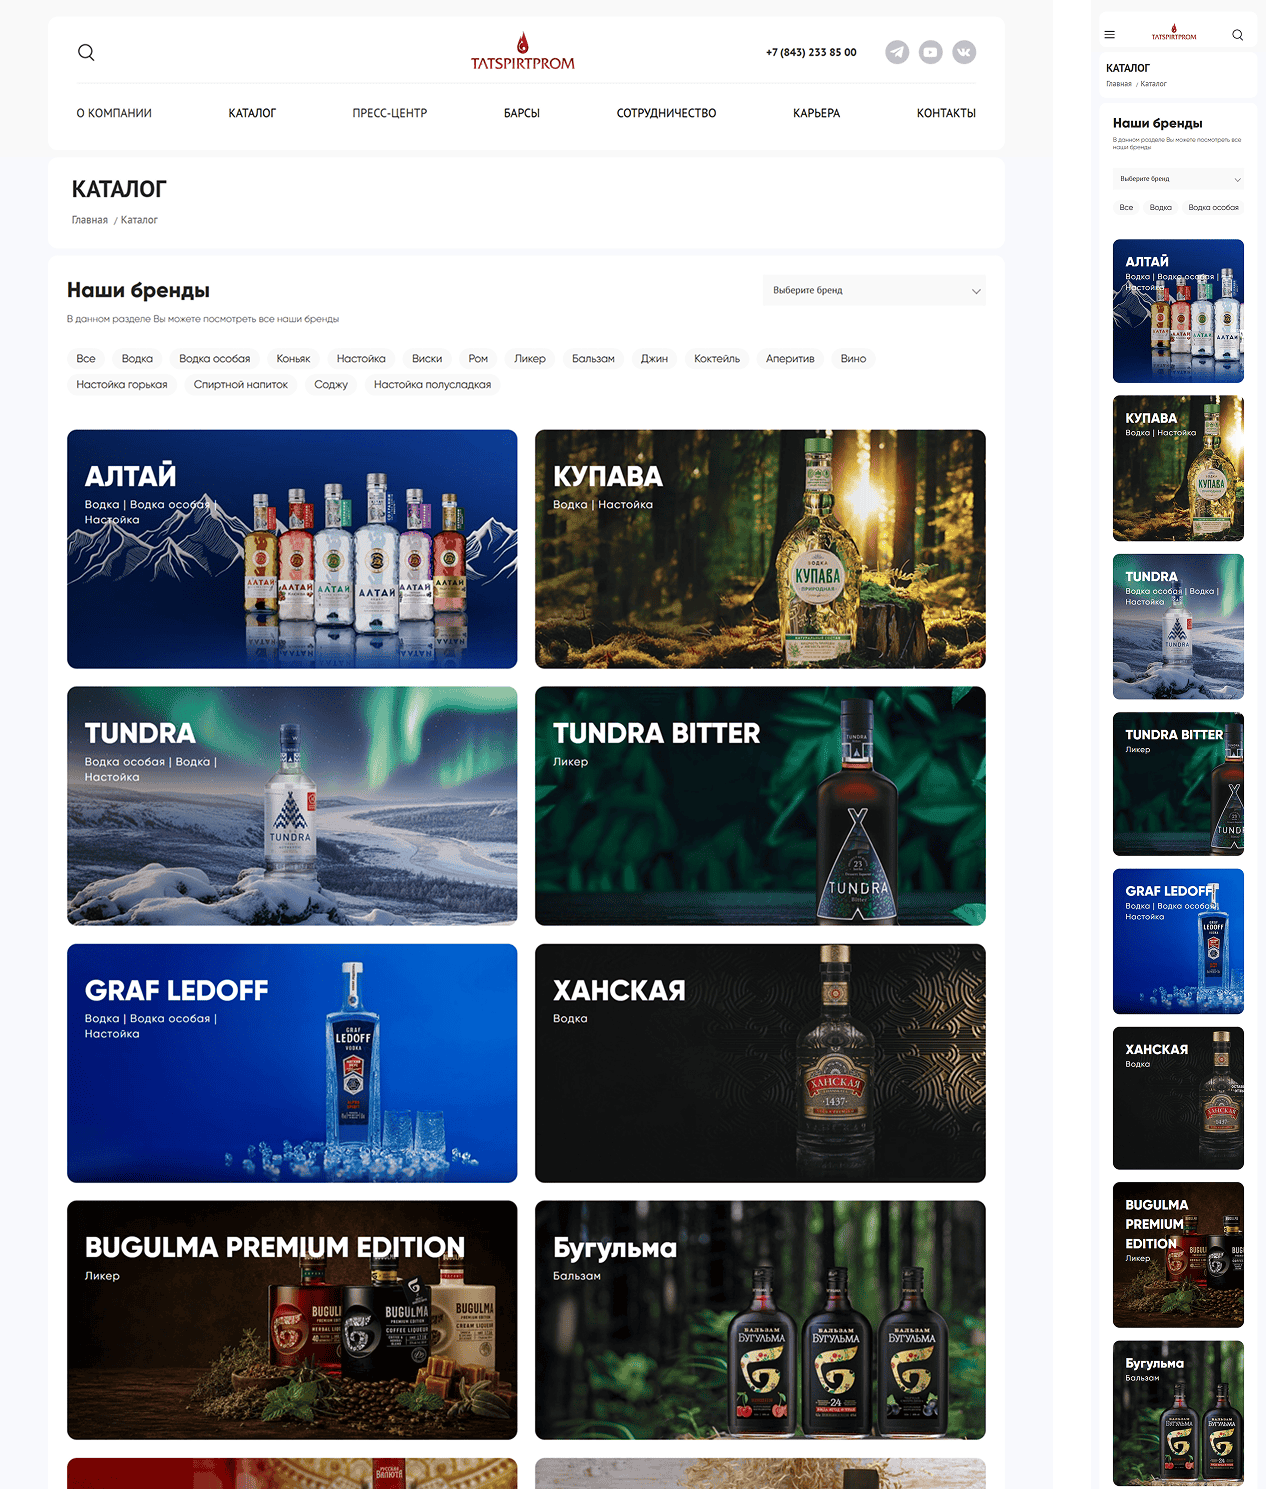Go to 'КОНТАКТЫ' in navigation

point(946,113)
